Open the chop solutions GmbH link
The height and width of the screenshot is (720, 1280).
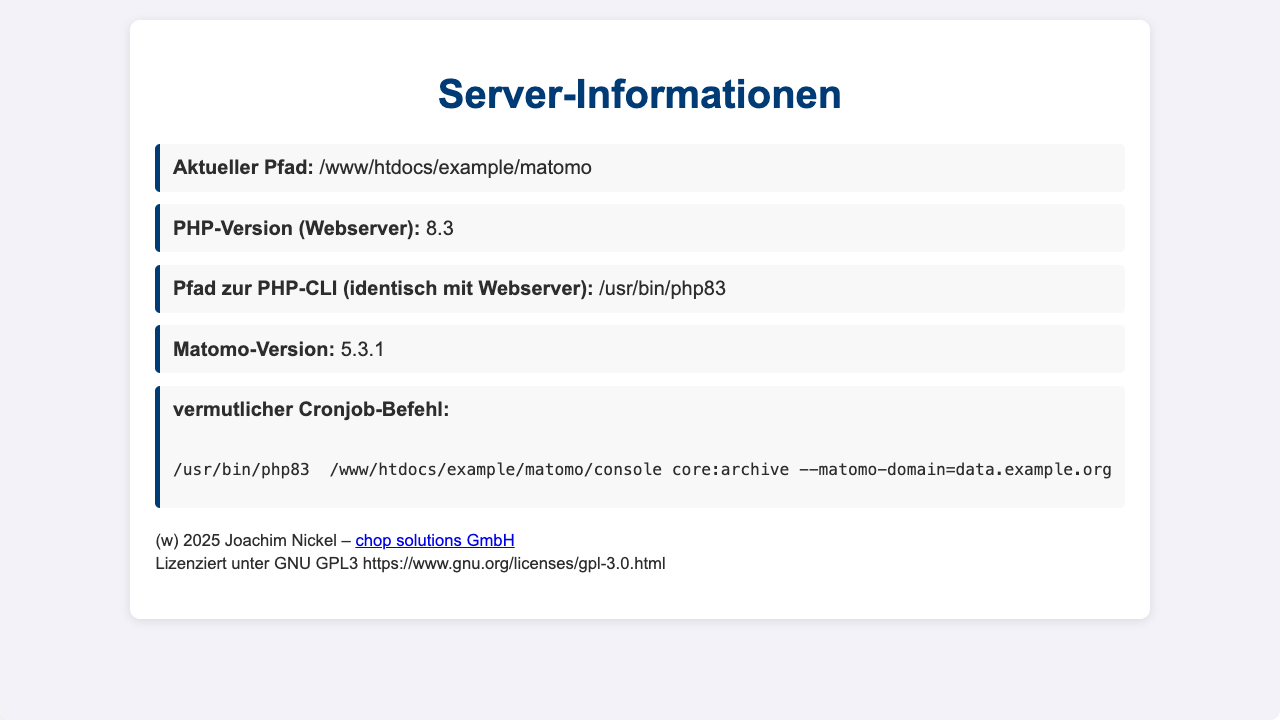435,540
